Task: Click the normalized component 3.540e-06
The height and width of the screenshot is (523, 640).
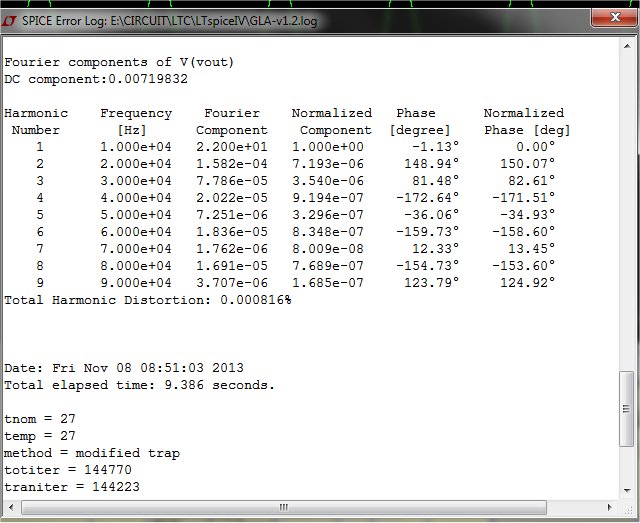Action: 328,181
